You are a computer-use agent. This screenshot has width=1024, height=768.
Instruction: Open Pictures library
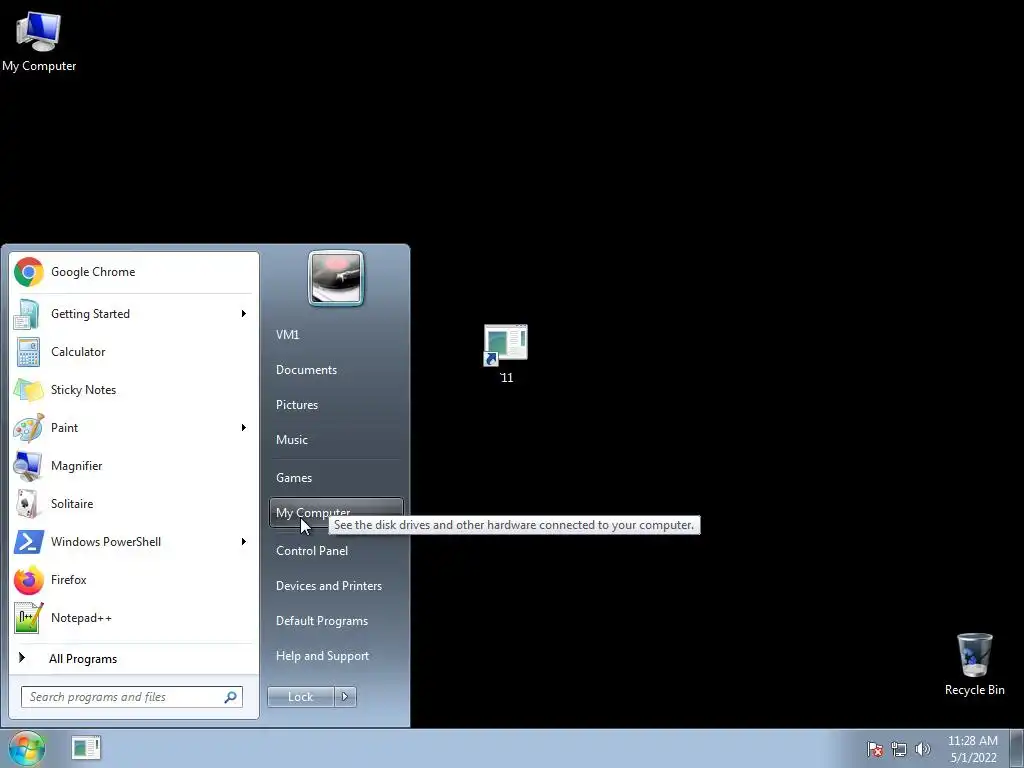[336, 405]
